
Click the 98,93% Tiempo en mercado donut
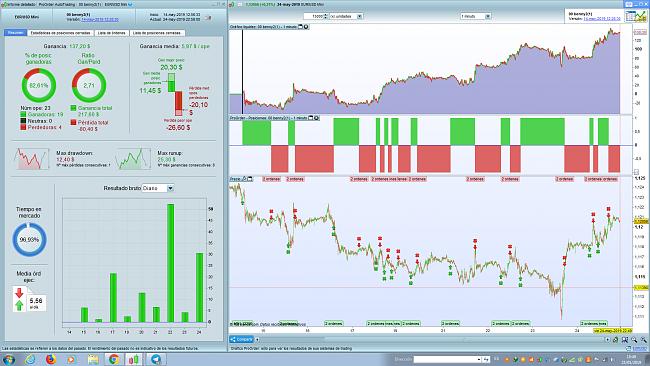(x=29, y=240)
